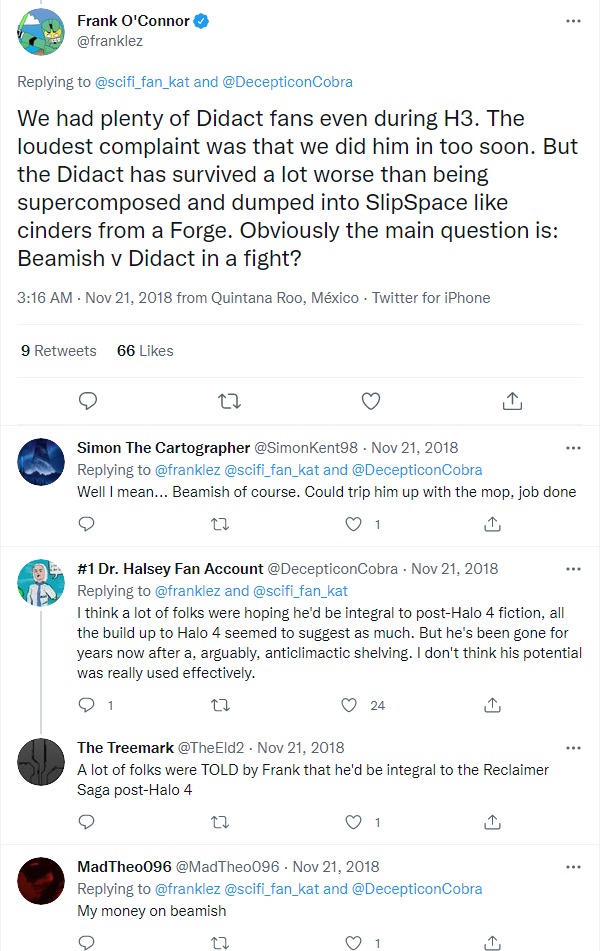
Task: Like the Dr. Halsey Fan Account tweet
Action: point(349,705)
